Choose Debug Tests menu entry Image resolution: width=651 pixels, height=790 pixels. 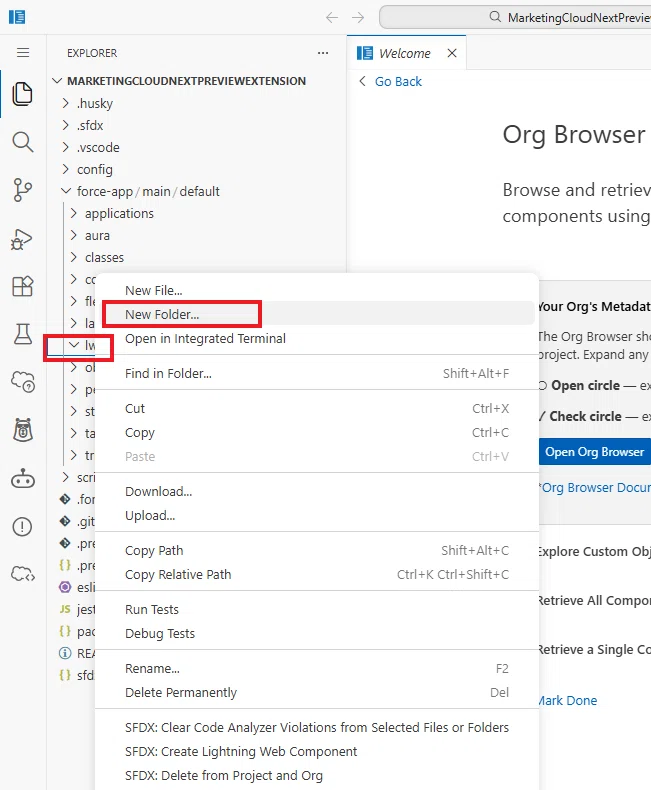[317, 634]
